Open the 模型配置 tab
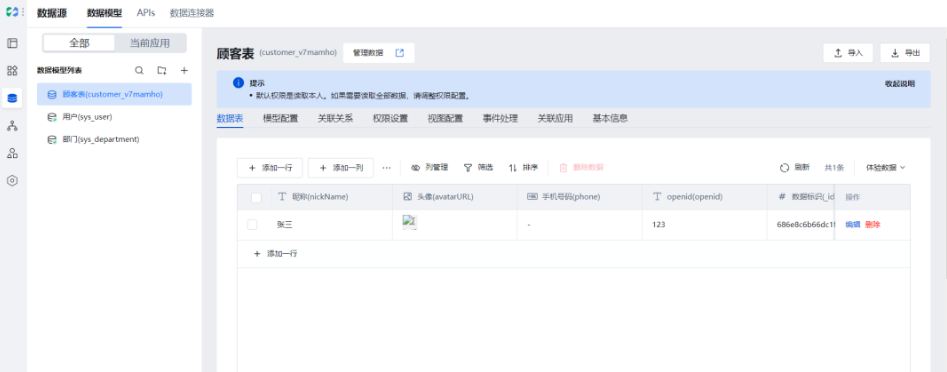Screen dimensions: 947x372 [280, 118]
